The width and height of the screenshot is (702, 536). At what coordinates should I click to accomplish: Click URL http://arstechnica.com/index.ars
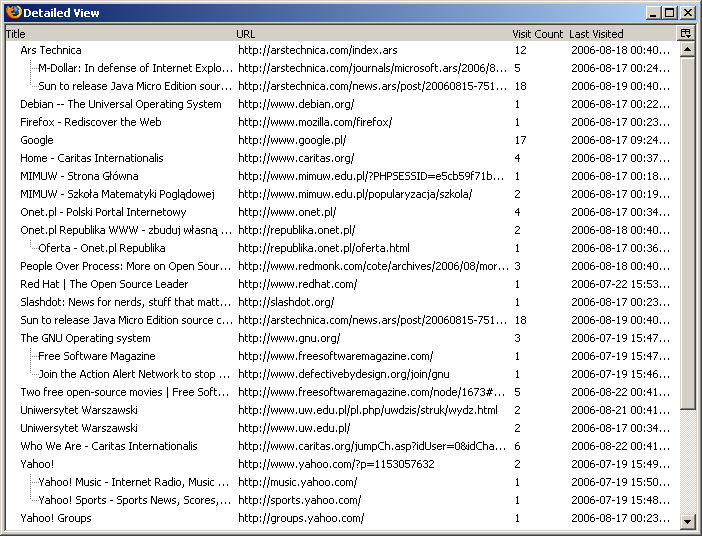tap(318, 50)
